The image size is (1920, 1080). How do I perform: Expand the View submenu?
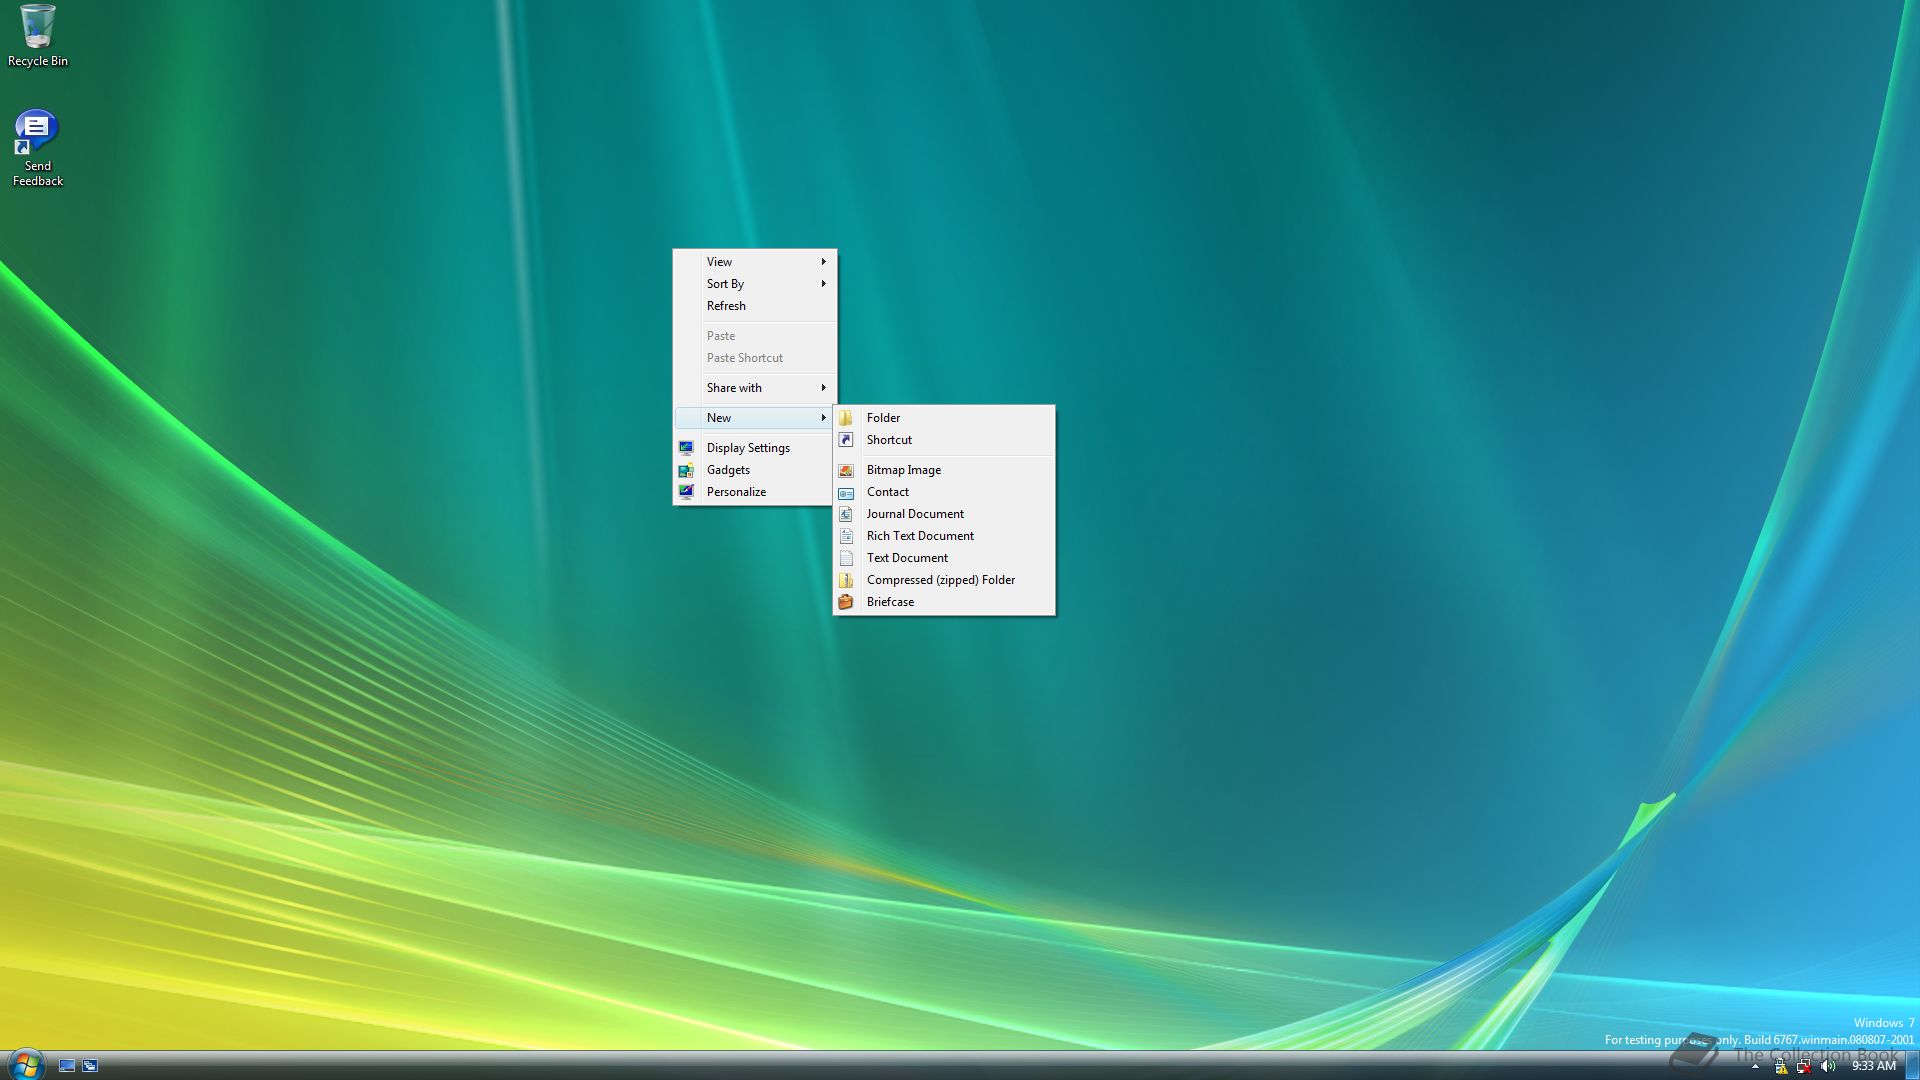coord(755,262)
